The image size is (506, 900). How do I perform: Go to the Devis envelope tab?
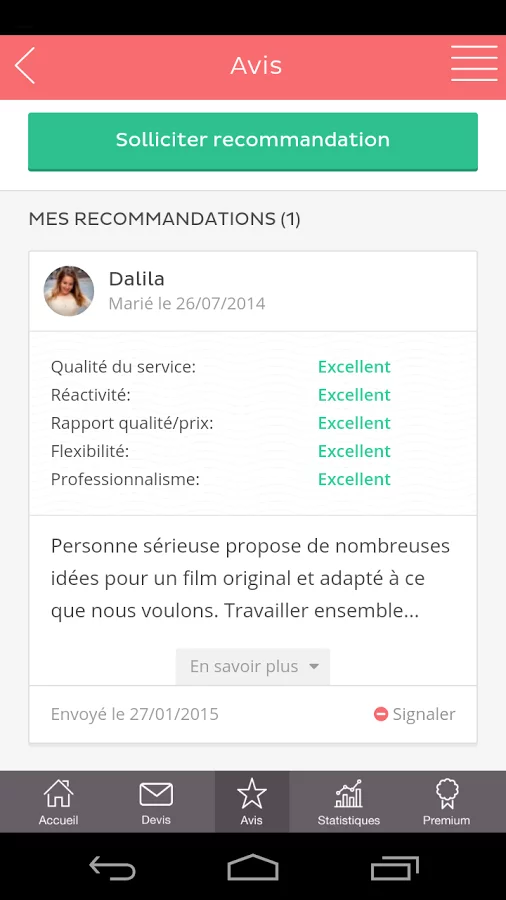pyautogui.click(x=156, y=801)
